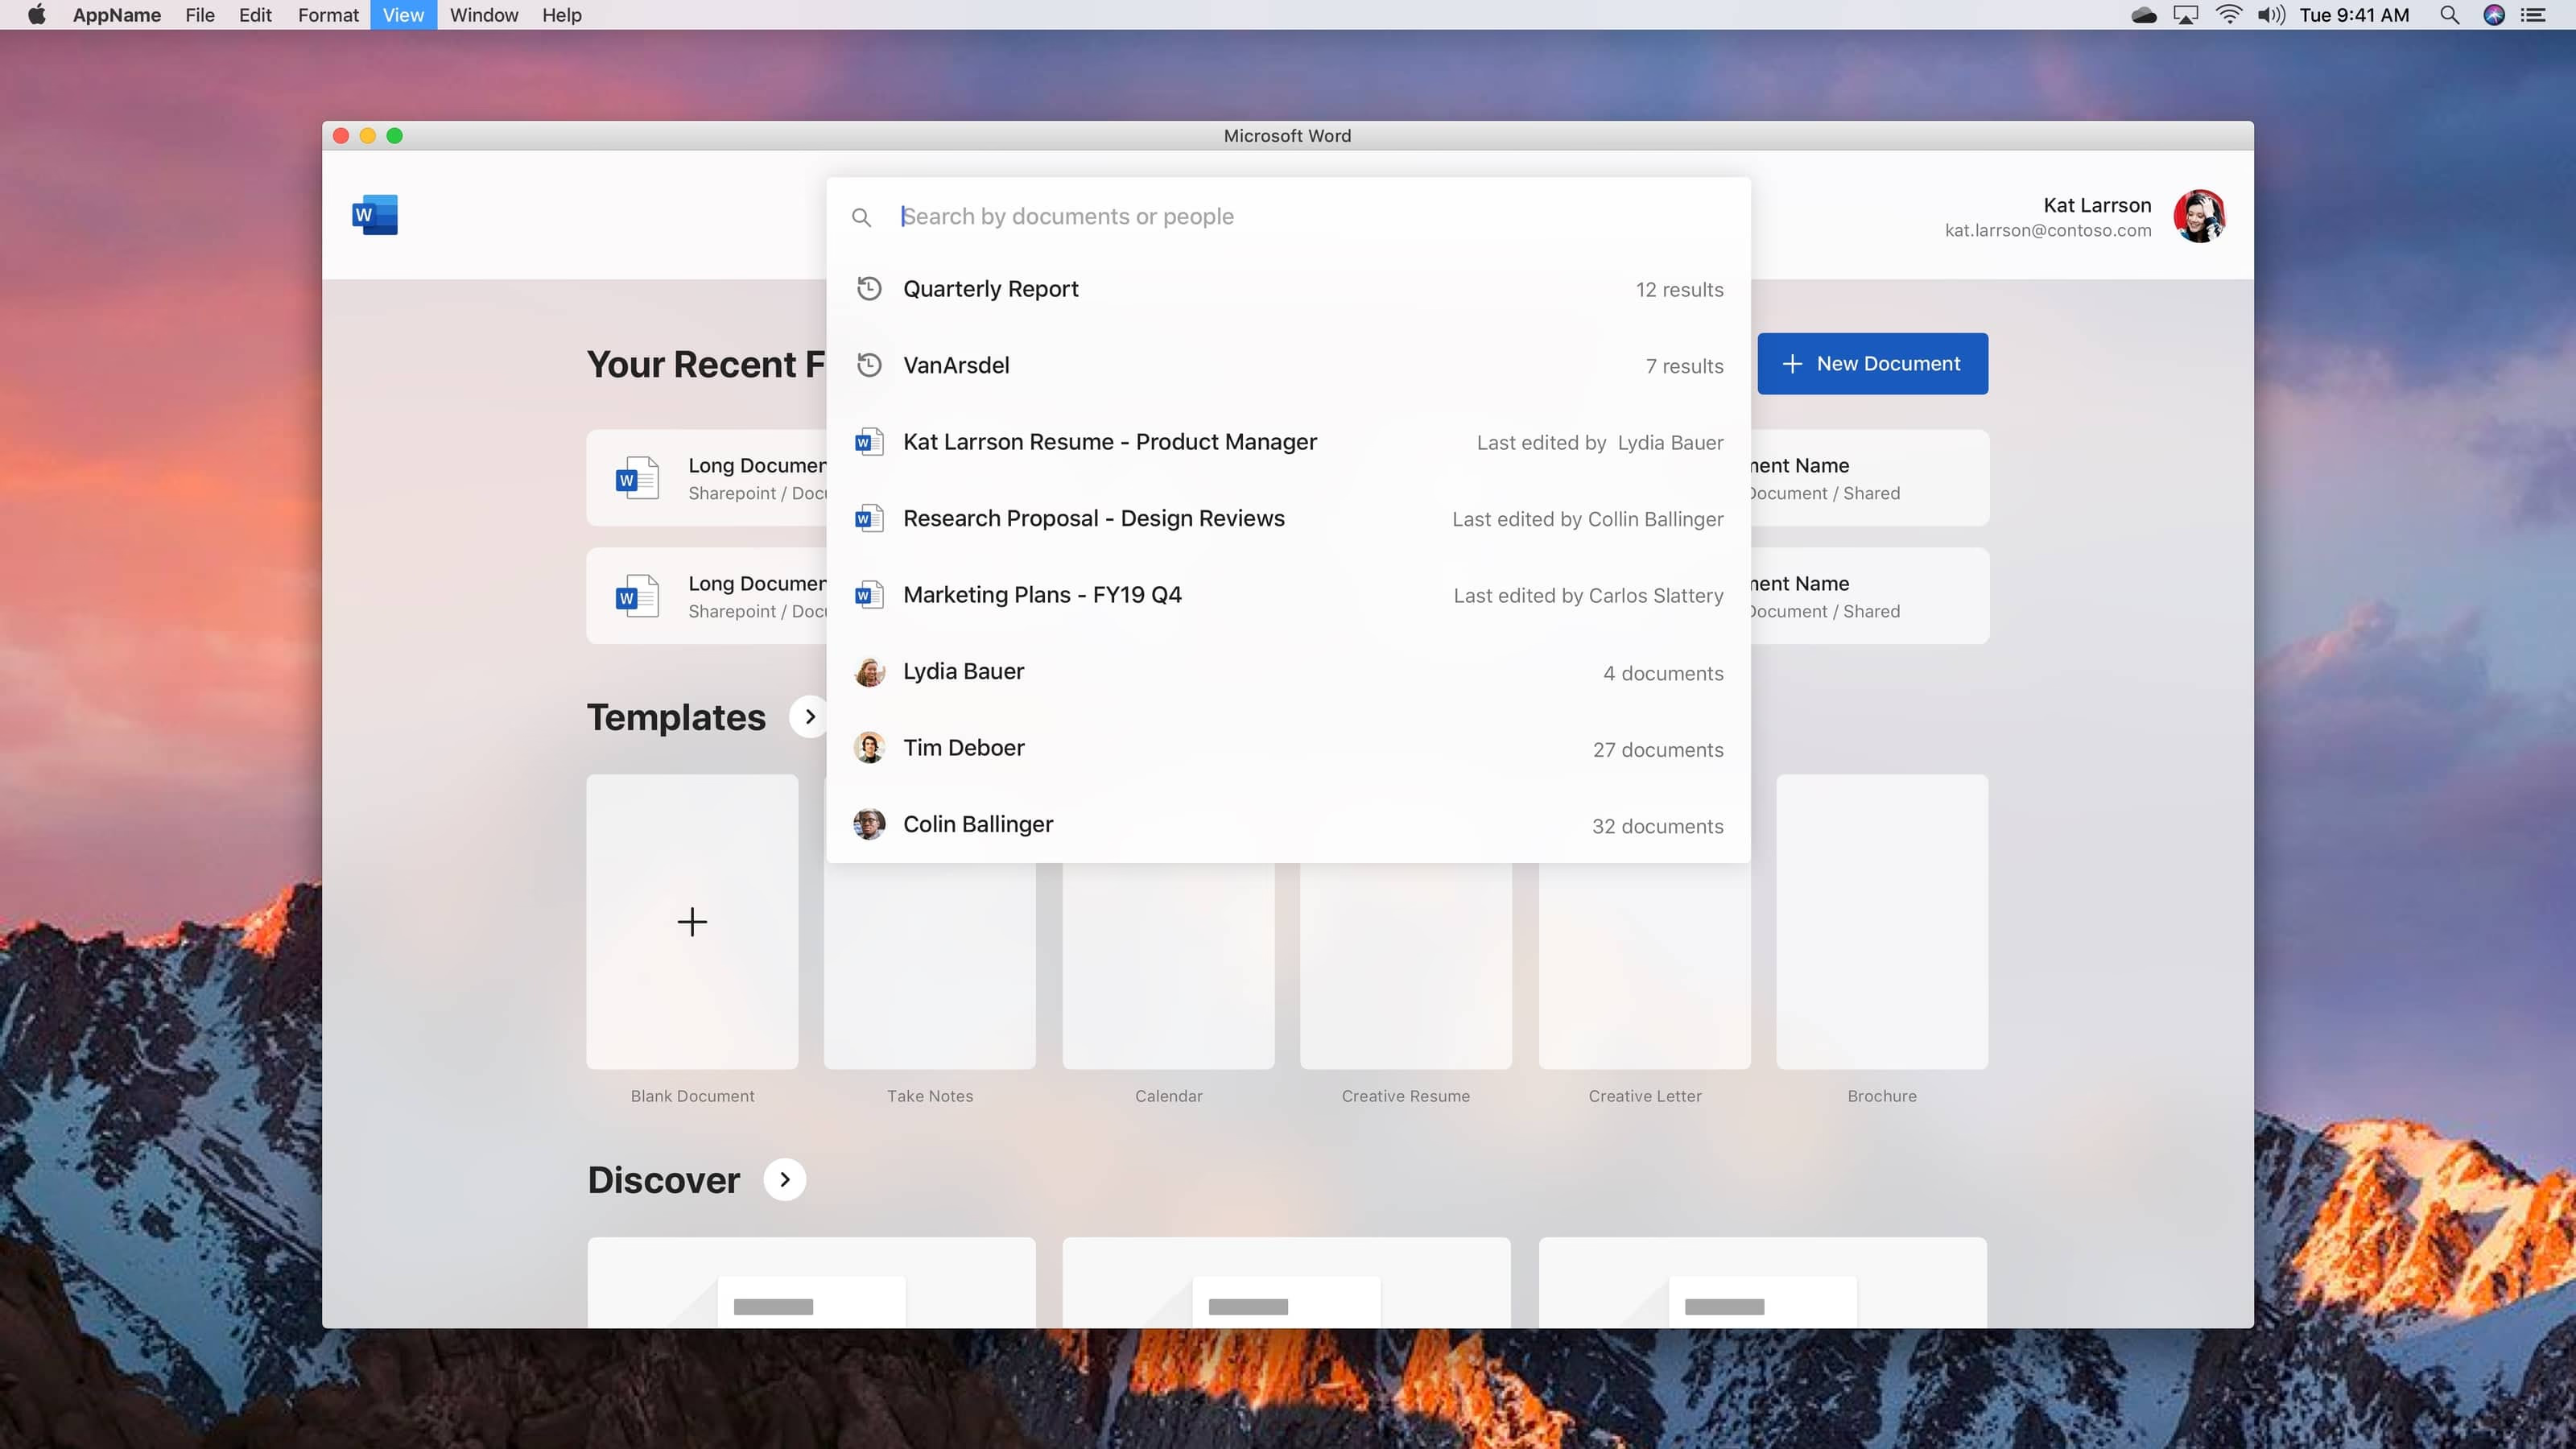Click Word document icon beside Marketing Plans
This screenshot has height=1449, width=2576.
click(868, 596)
